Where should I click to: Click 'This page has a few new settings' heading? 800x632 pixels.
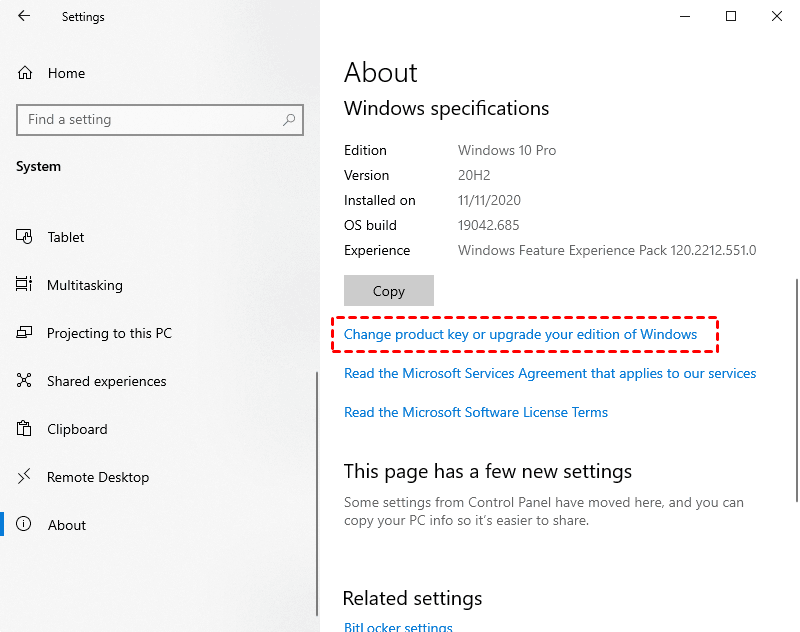click(488, 472)
